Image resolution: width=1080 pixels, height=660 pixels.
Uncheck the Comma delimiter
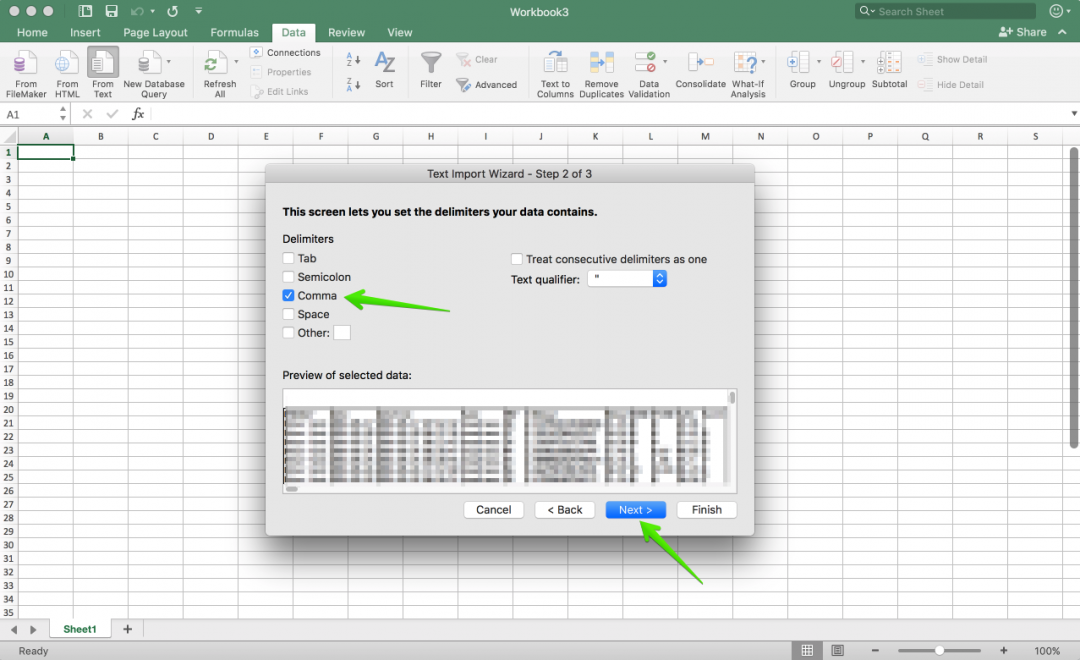[x=289, y=295]
